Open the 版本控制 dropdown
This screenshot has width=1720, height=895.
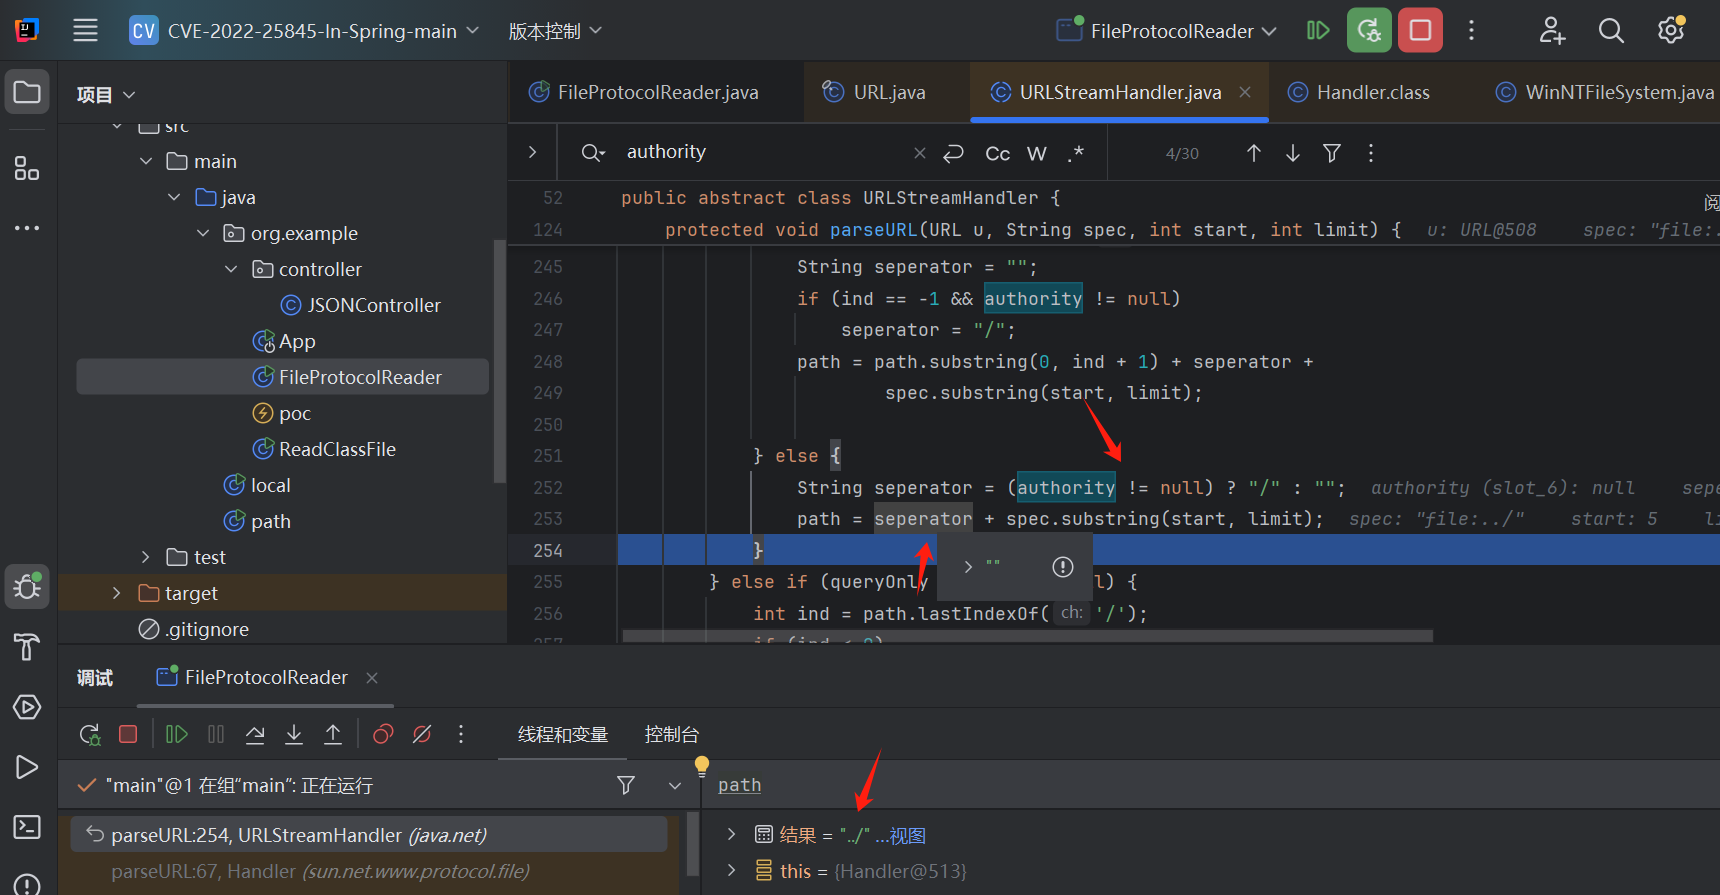tap(555, 31)
